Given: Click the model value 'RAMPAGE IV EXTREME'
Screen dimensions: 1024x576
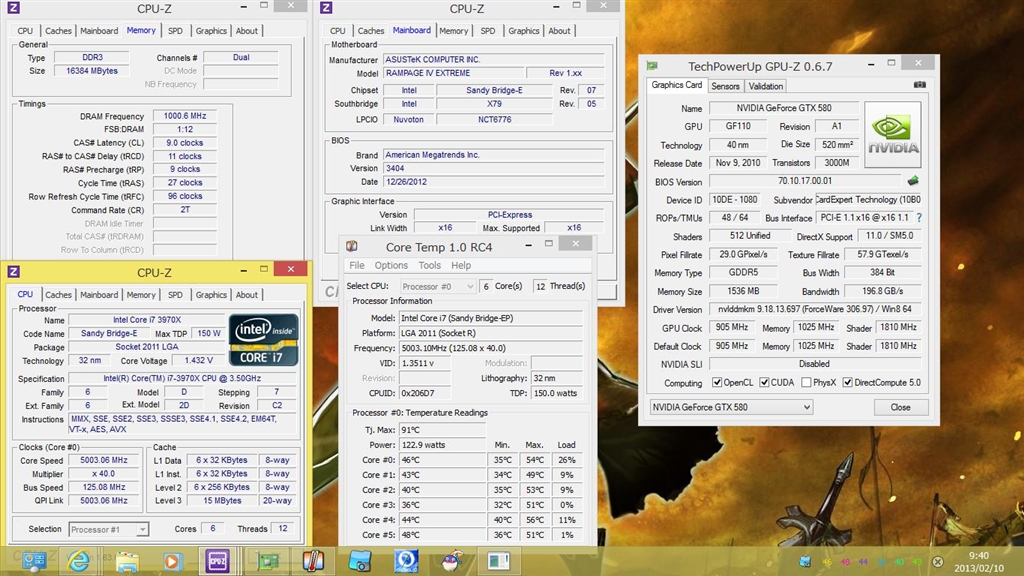Looking at the screenshot, I should (x=453, y=73).
